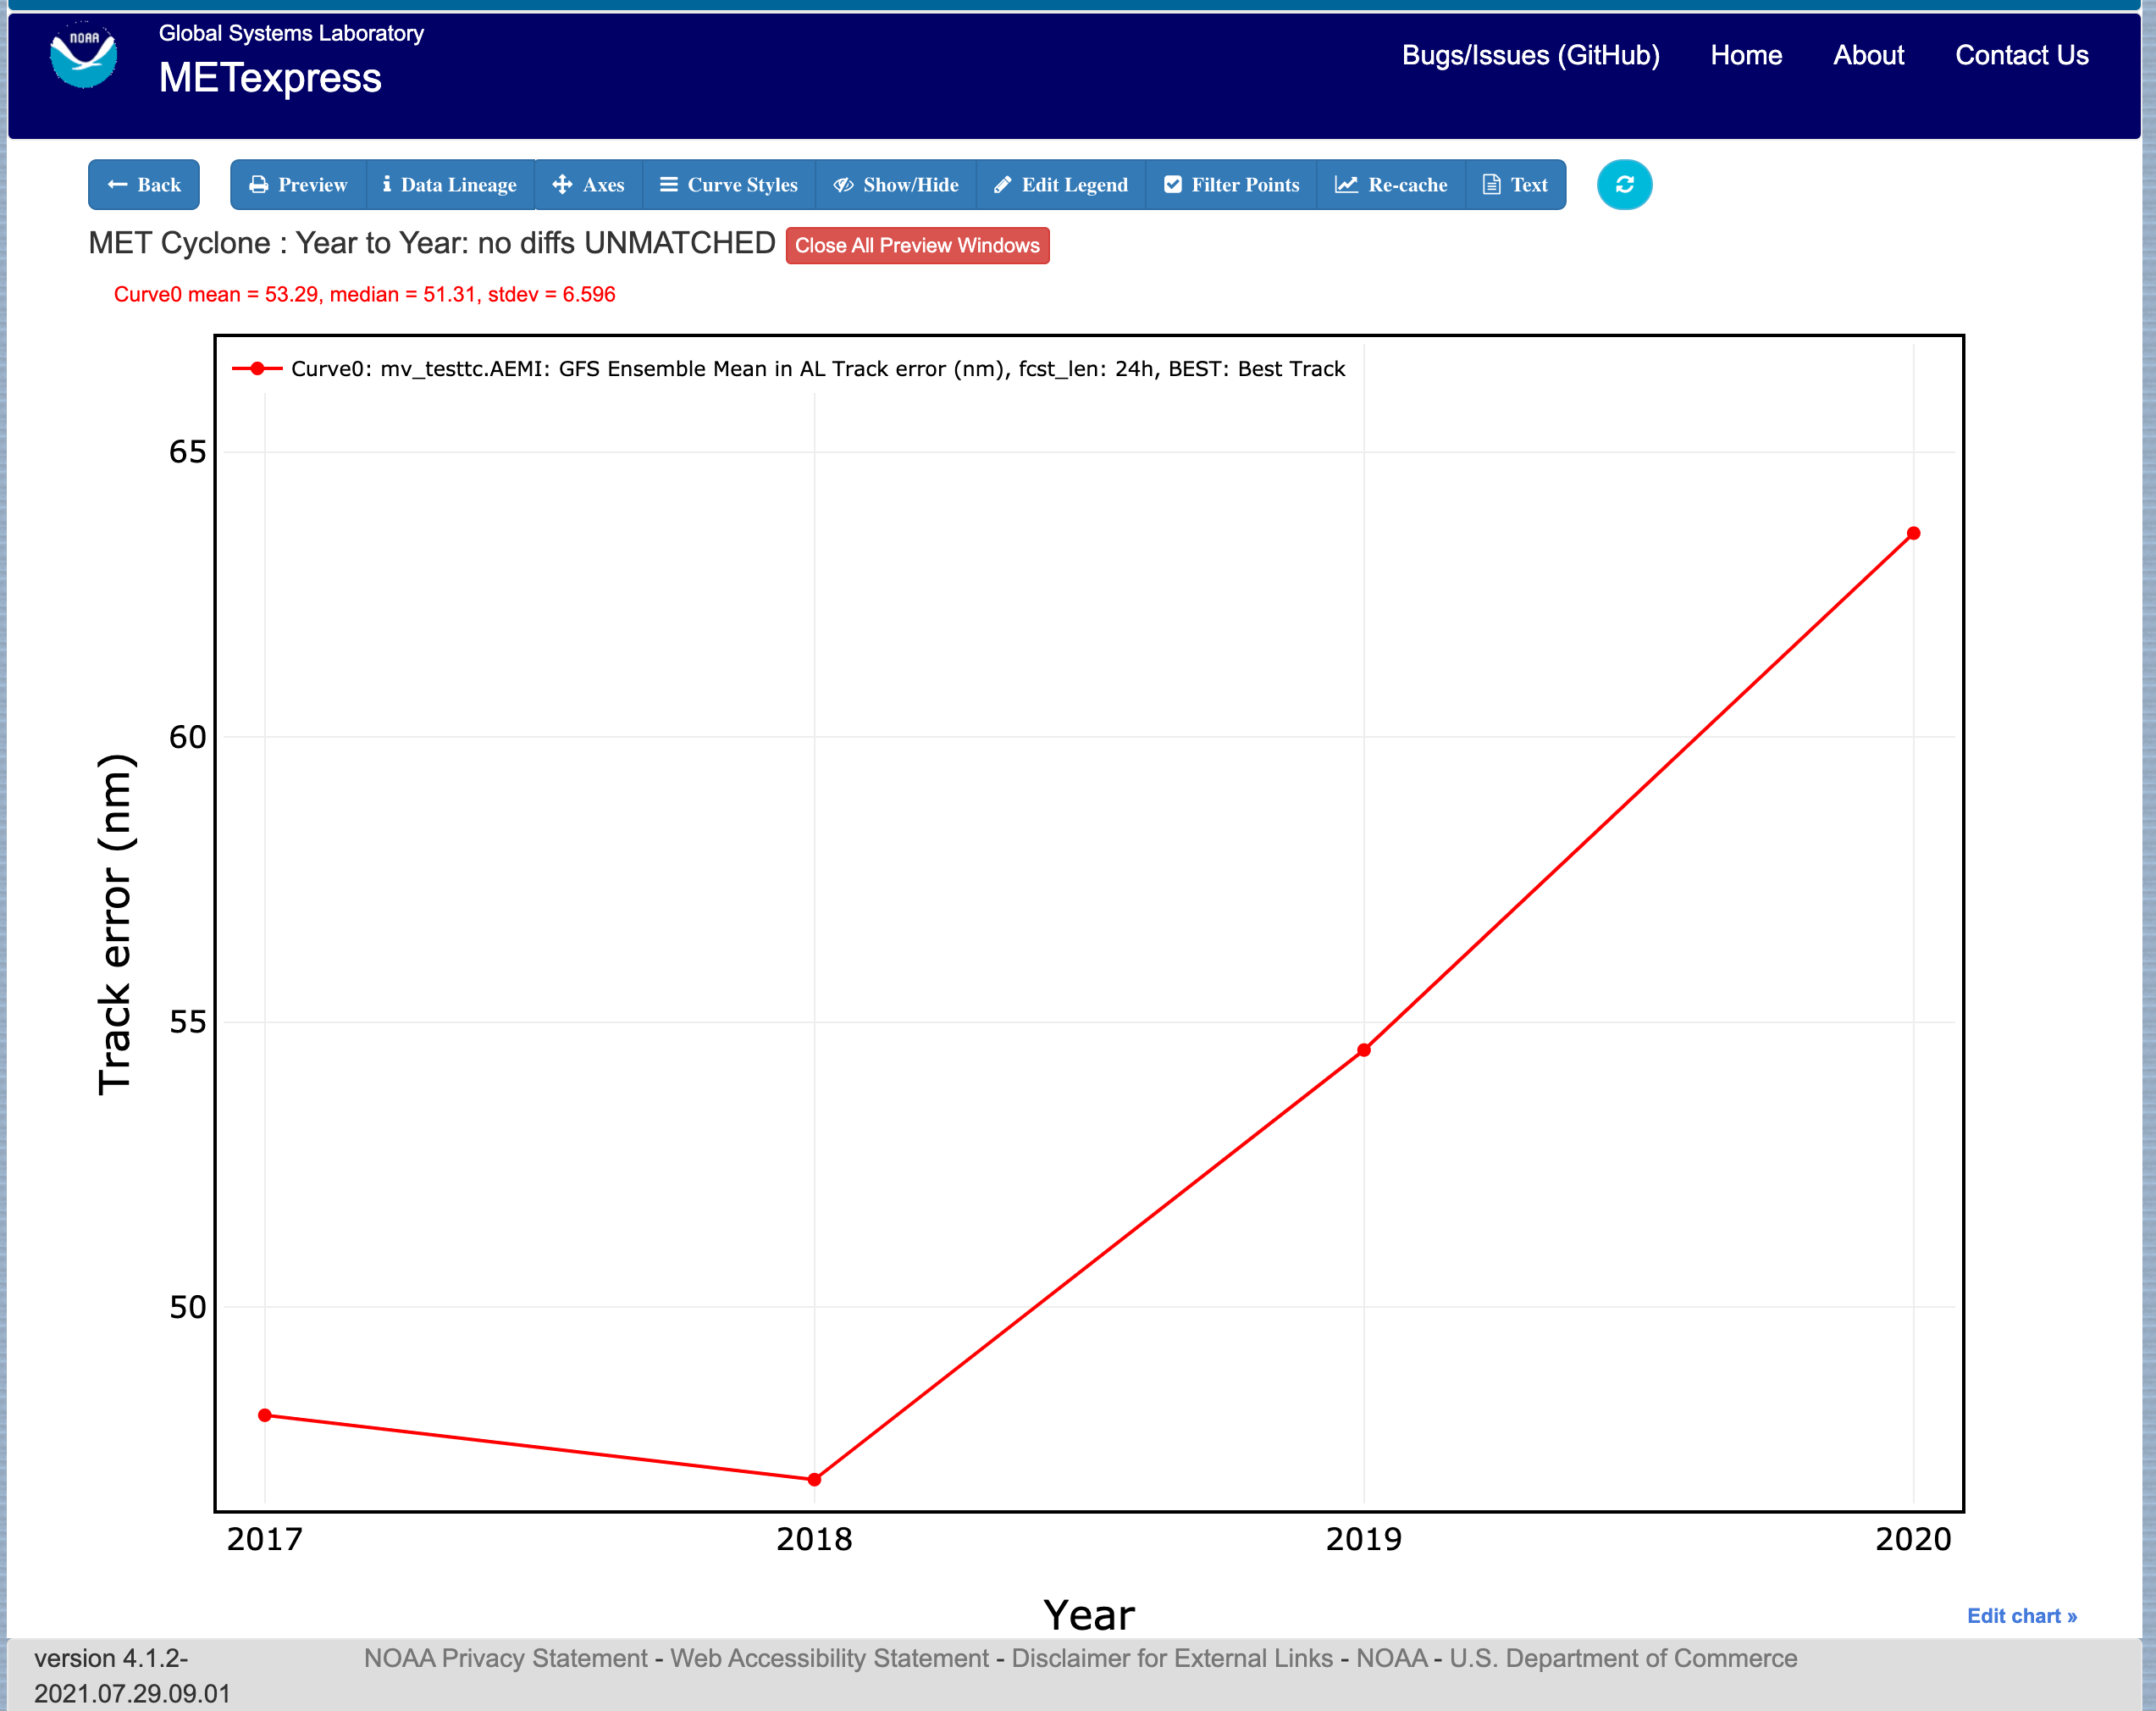Click the 2020 data point on the curve

pos(1913,533)
